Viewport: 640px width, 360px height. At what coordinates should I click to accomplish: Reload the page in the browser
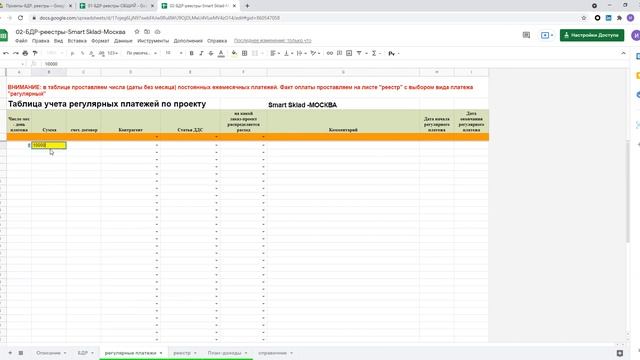coord(20,18)
